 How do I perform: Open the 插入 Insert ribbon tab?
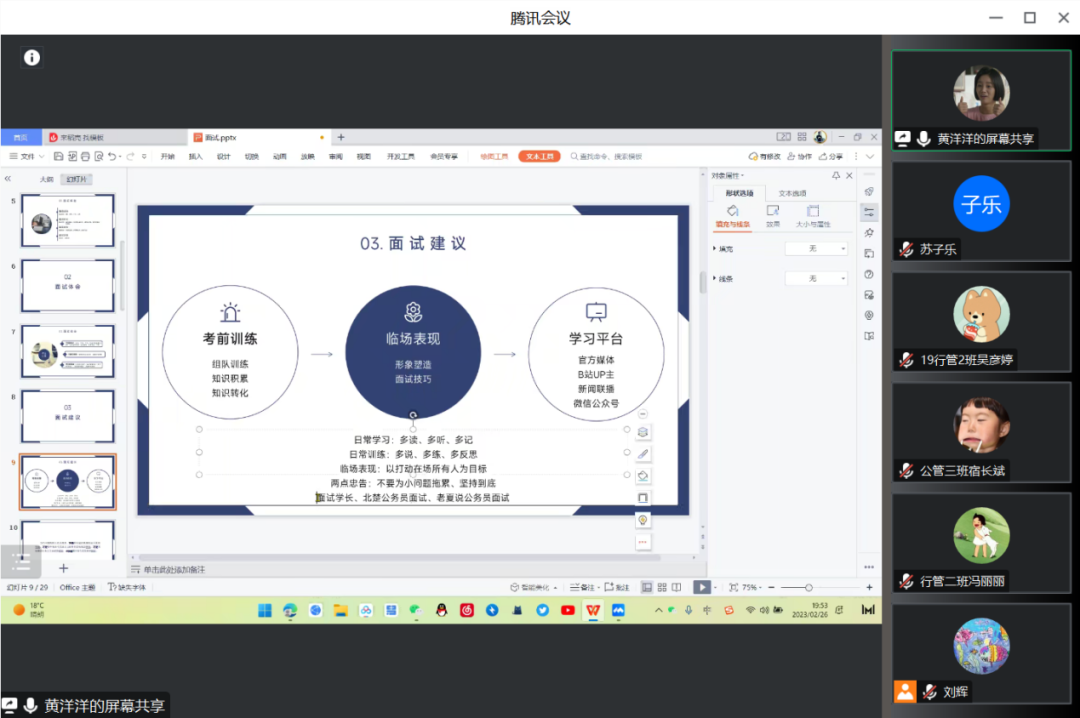point(195,156)
